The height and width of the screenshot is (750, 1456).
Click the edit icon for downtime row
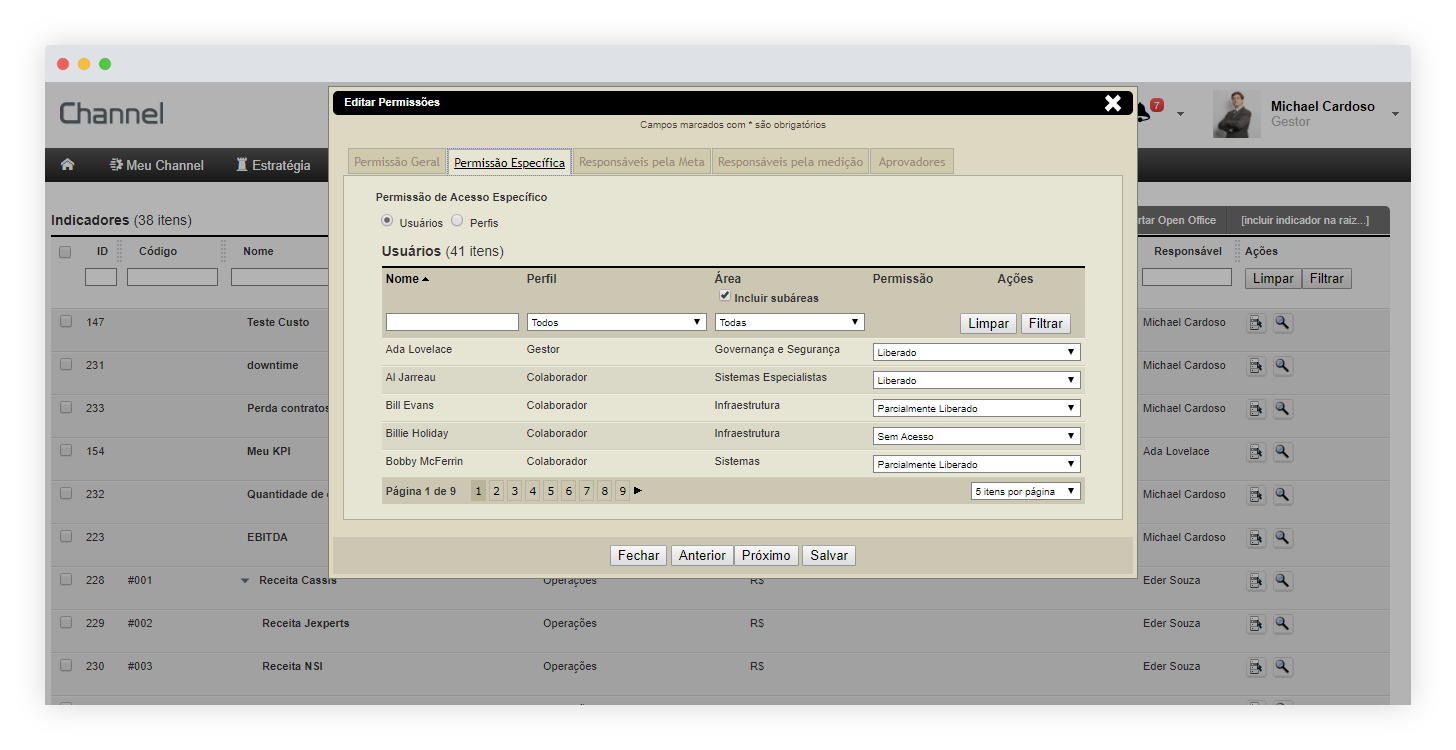coord(1256,366)
